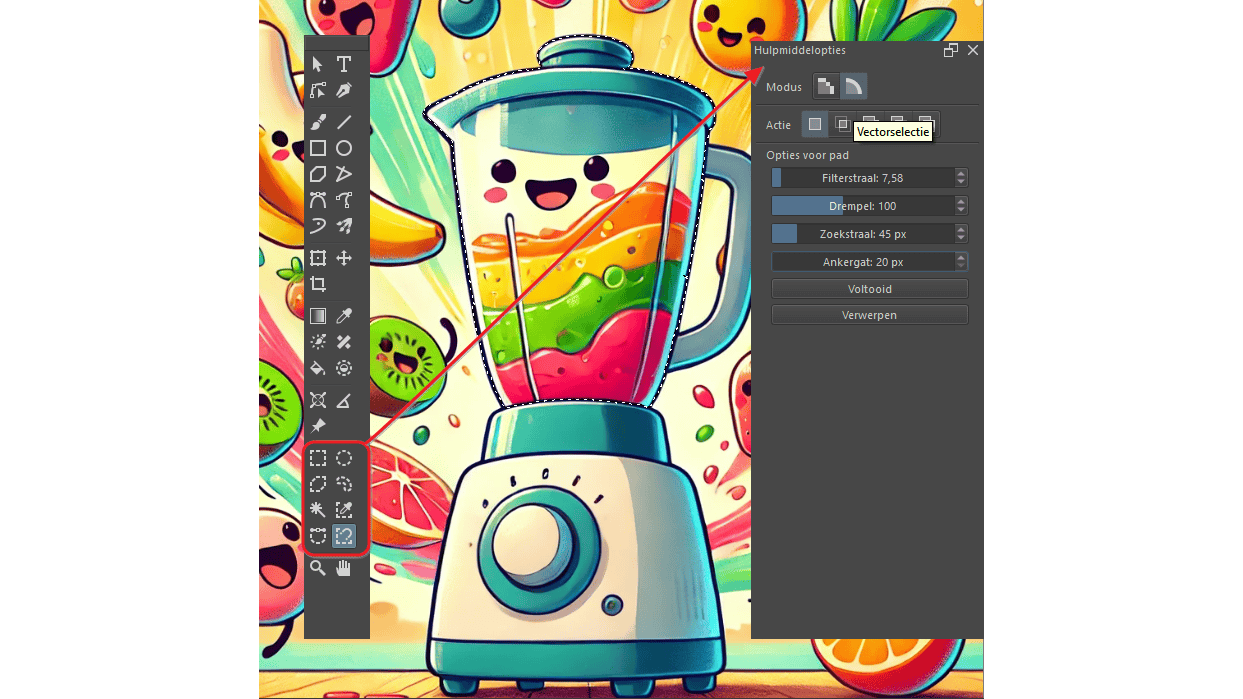Switch Modus to pixel selection
The height and width of the screenshot is (699, 1243).
click(825, 86)
